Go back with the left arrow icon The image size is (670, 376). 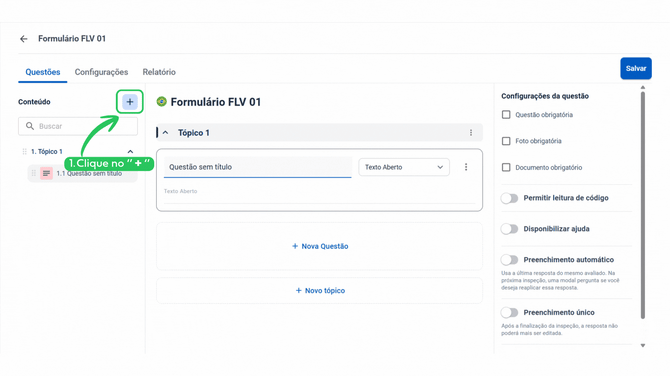pos(24,39)
